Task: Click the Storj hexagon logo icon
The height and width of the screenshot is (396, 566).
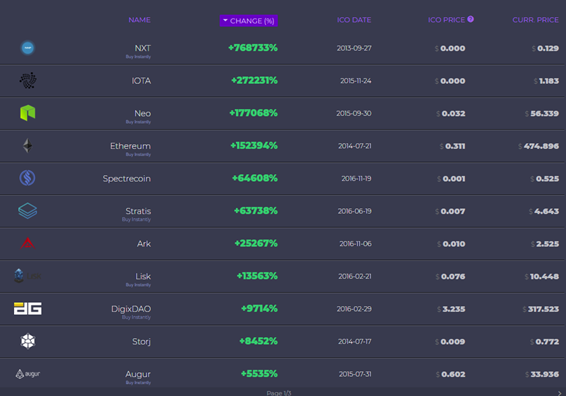Action: click(x=28, y=341)
